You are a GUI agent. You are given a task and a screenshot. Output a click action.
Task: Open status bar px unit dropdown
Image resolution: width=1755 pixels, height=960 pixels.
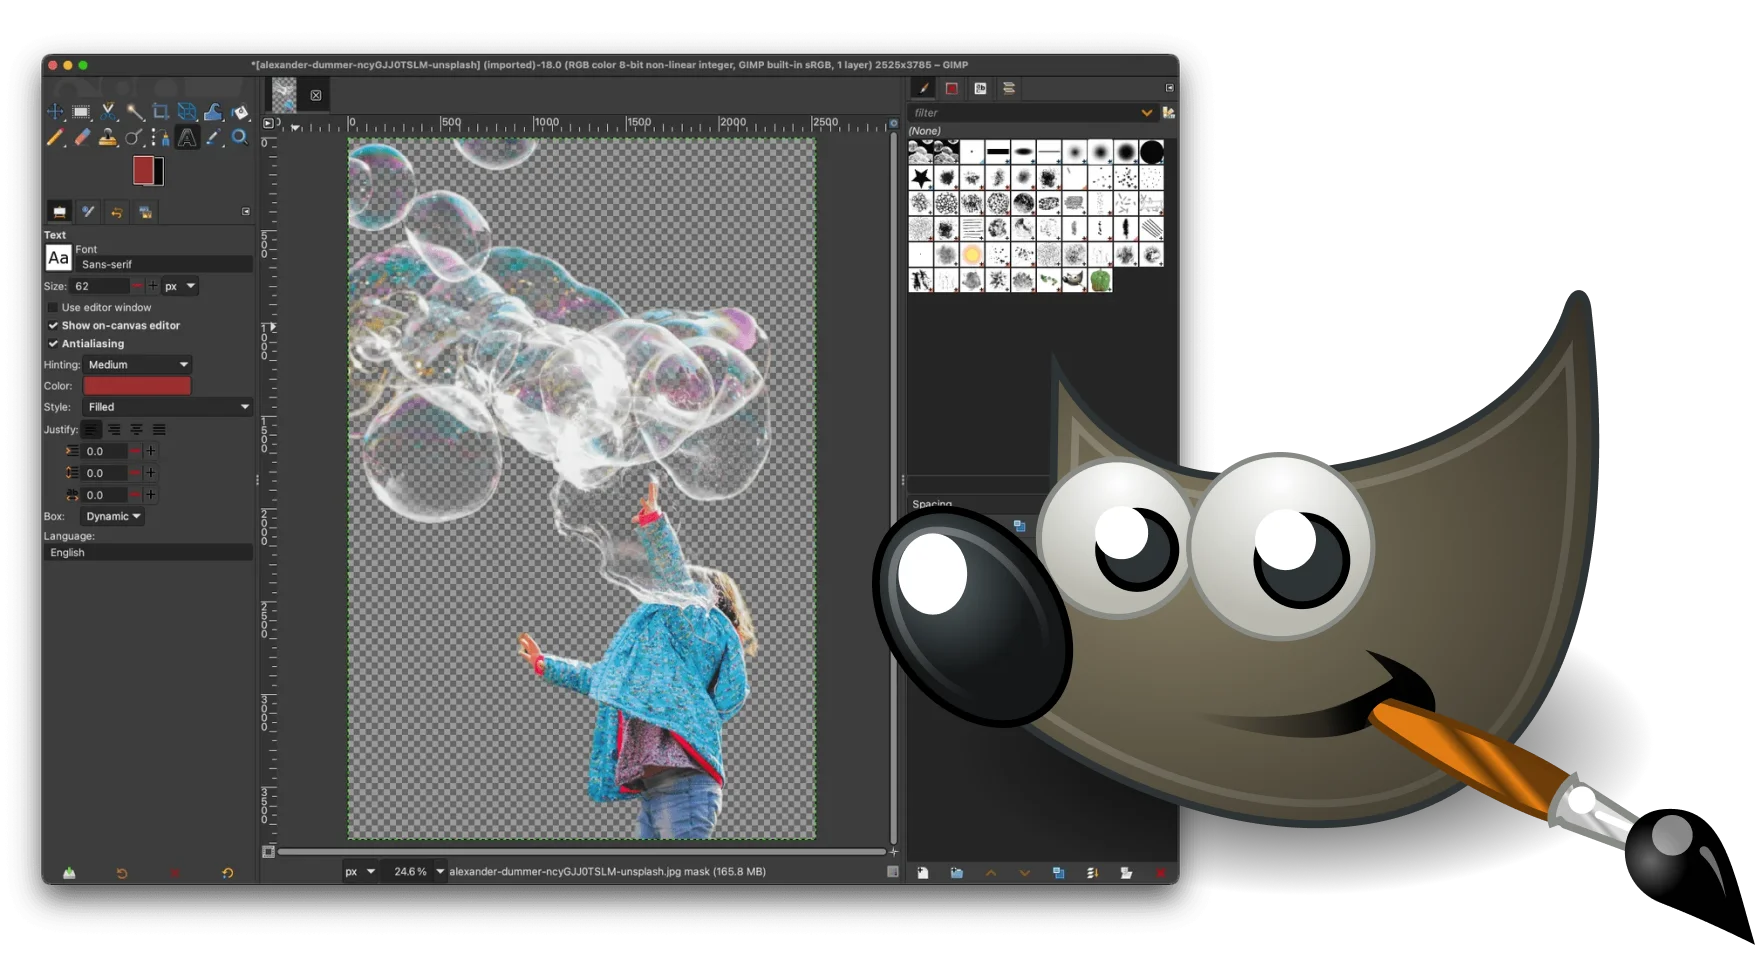coord(360,872)
